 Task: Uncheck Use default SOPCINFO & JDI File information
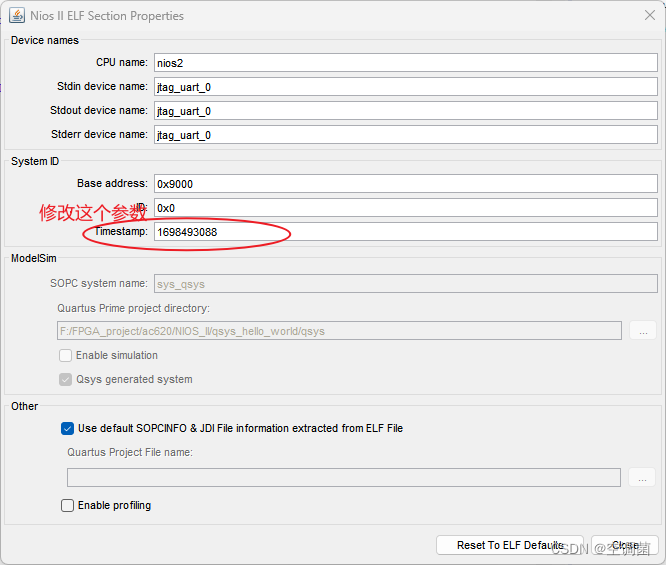pos(67,428)
